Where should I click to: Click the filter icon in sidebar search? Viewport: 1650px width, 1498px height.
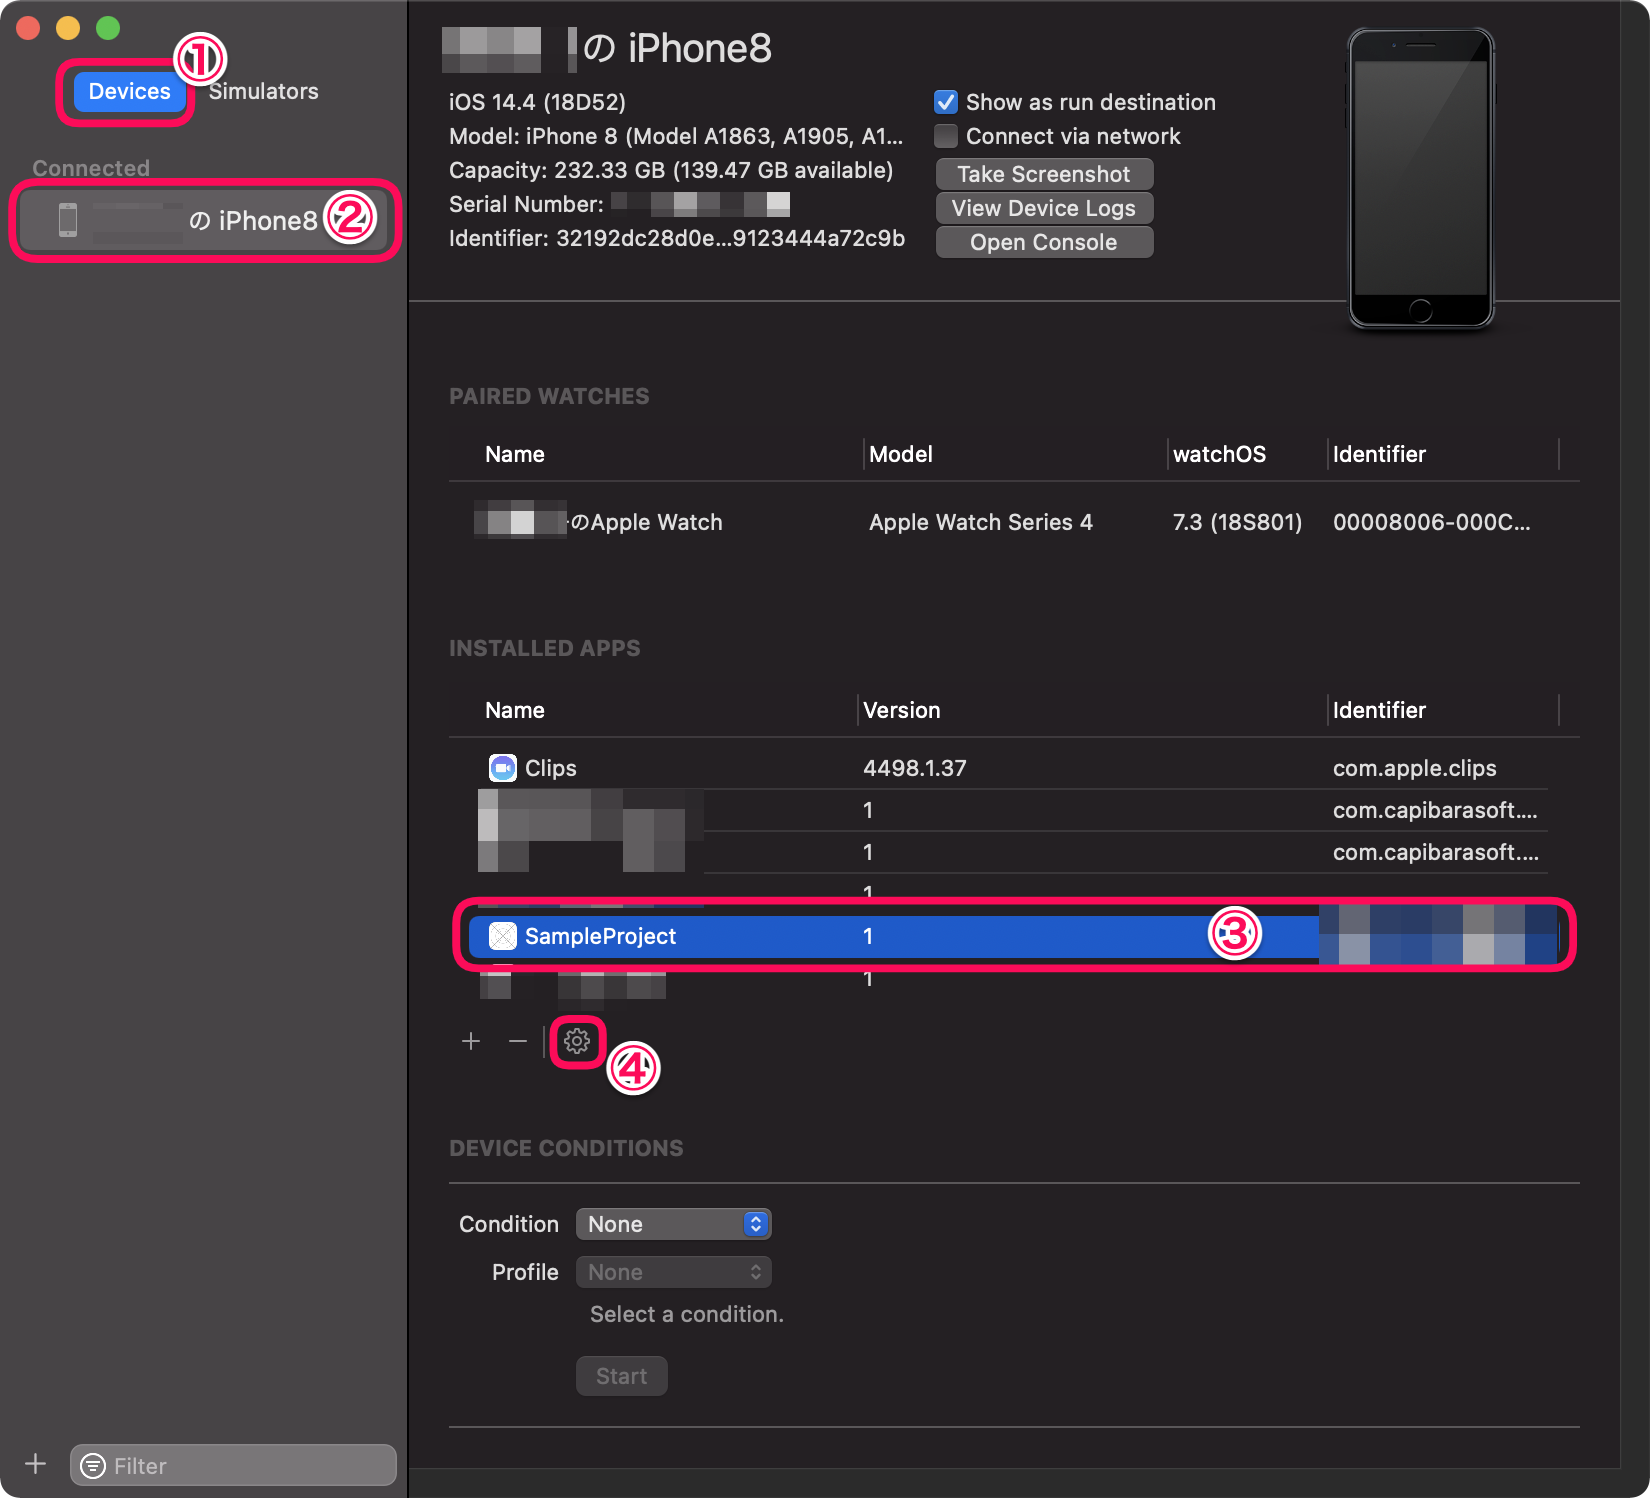93,1466
